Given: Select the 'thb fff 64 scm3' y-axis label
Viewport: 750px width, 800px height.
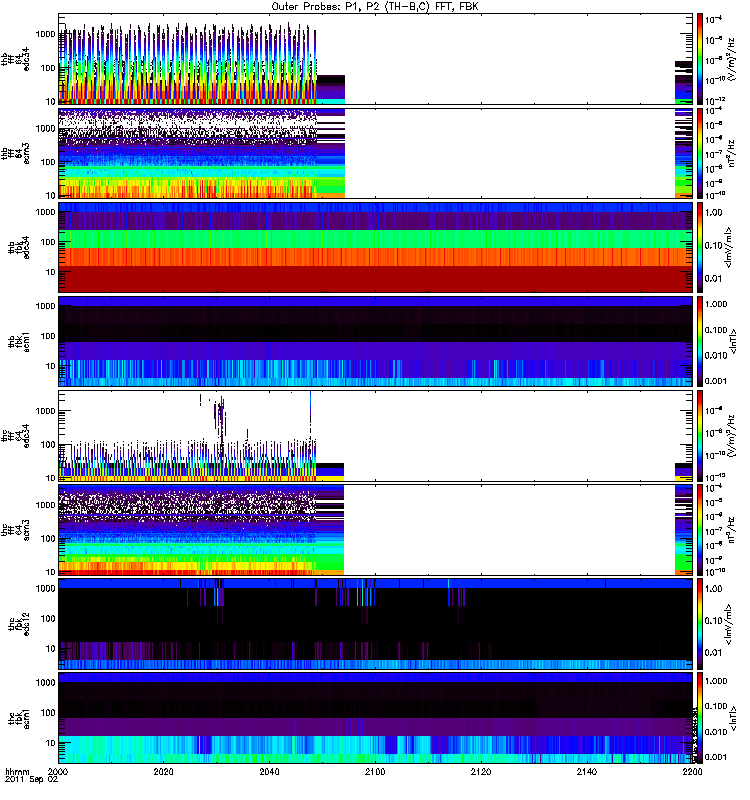Looking at the screenshot, I should 15,154.
